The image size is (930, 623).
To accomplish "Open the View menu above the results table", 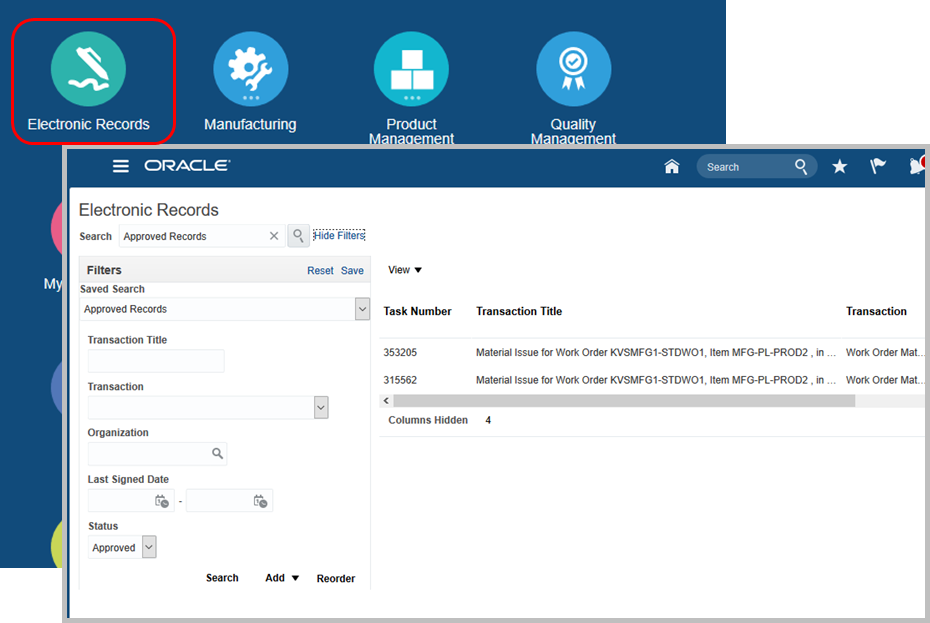I will click(404, 269).
